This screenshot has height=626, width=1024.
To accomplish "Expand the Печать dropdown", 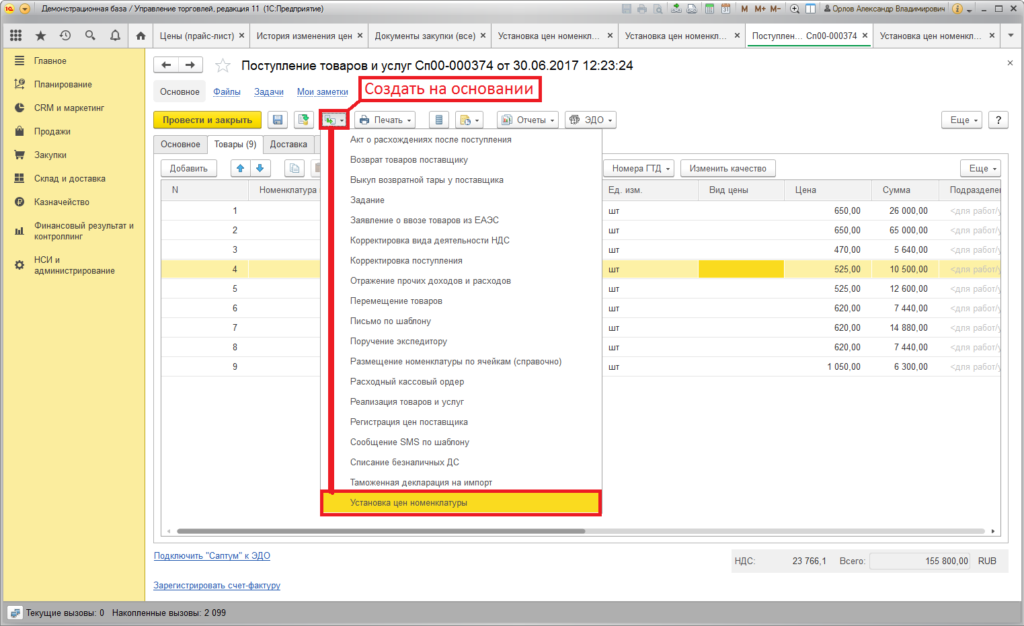I will coord(384,120).
